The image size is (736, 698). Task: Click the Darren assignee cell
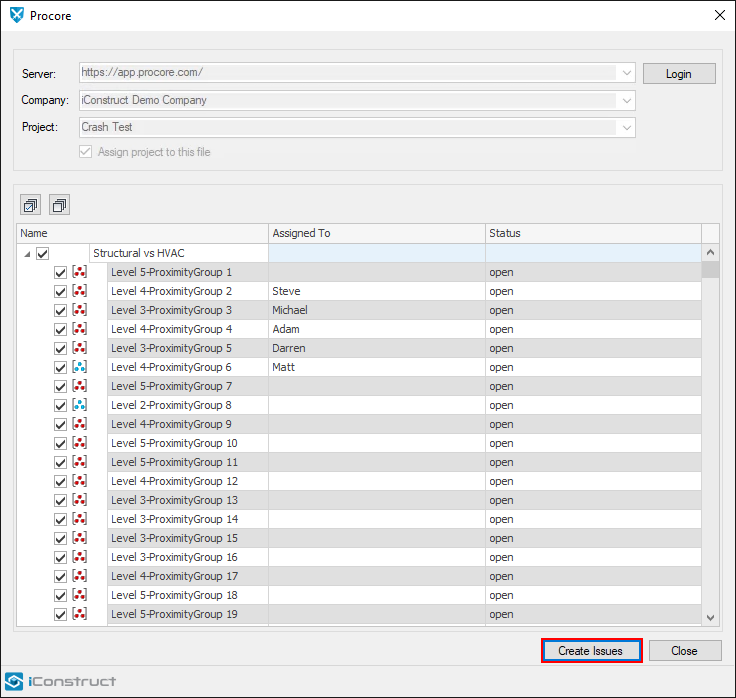tap(377, 348)
